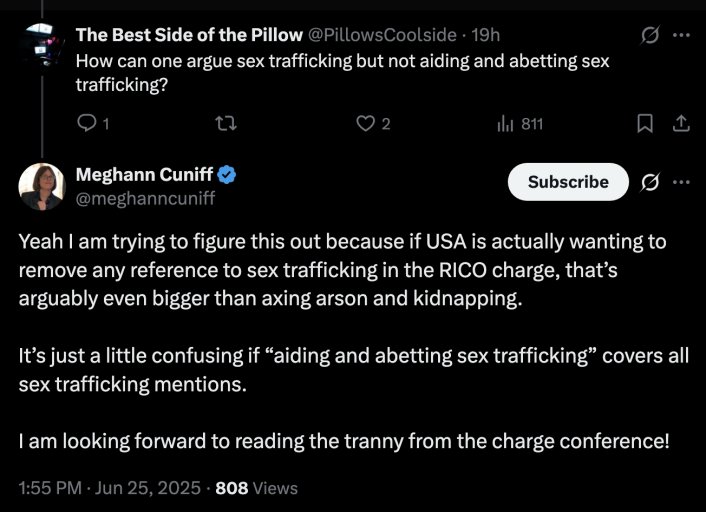Reply to The Best Side of the Pillow's tweet
This screenshot has height=512, width=706.
click(x=86, y=124)
